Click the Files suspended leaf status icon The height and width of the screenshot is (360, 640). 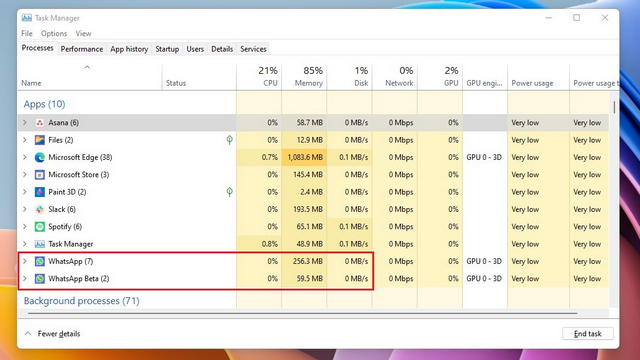click(229, 140)
